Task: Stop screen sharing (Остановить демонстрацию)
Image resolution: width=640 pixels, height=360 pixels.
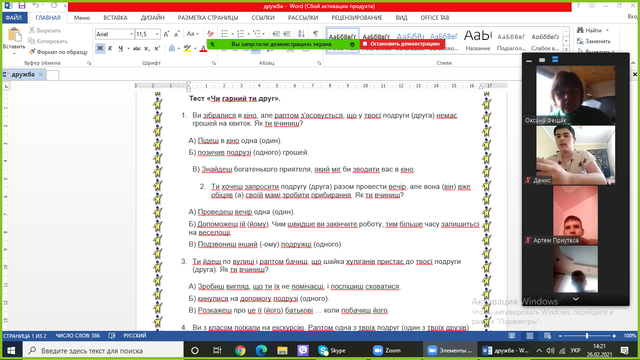Action: coord(402,44)
